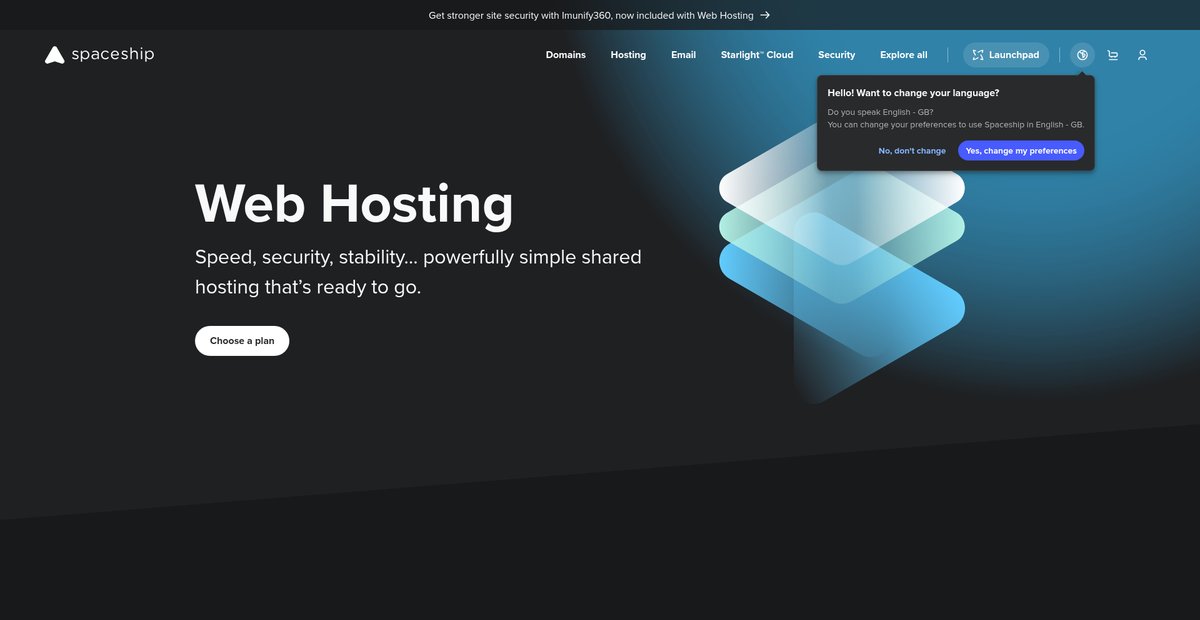Screen dimensions: 1200x620
Task: Click the Choose a plan button
Action: coord(242,341)
